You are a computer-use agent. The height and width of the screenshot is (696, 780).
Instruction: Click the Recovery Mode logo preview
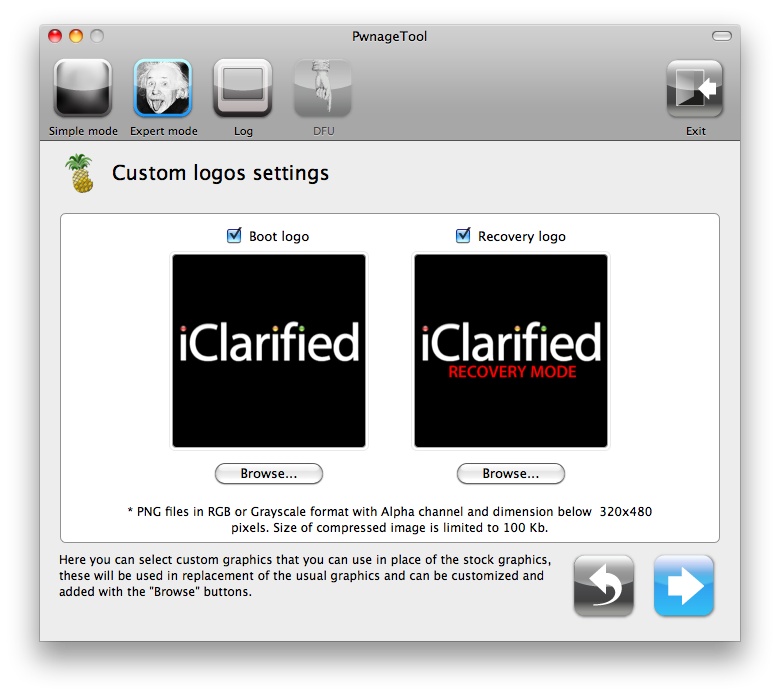click(511, 351)
